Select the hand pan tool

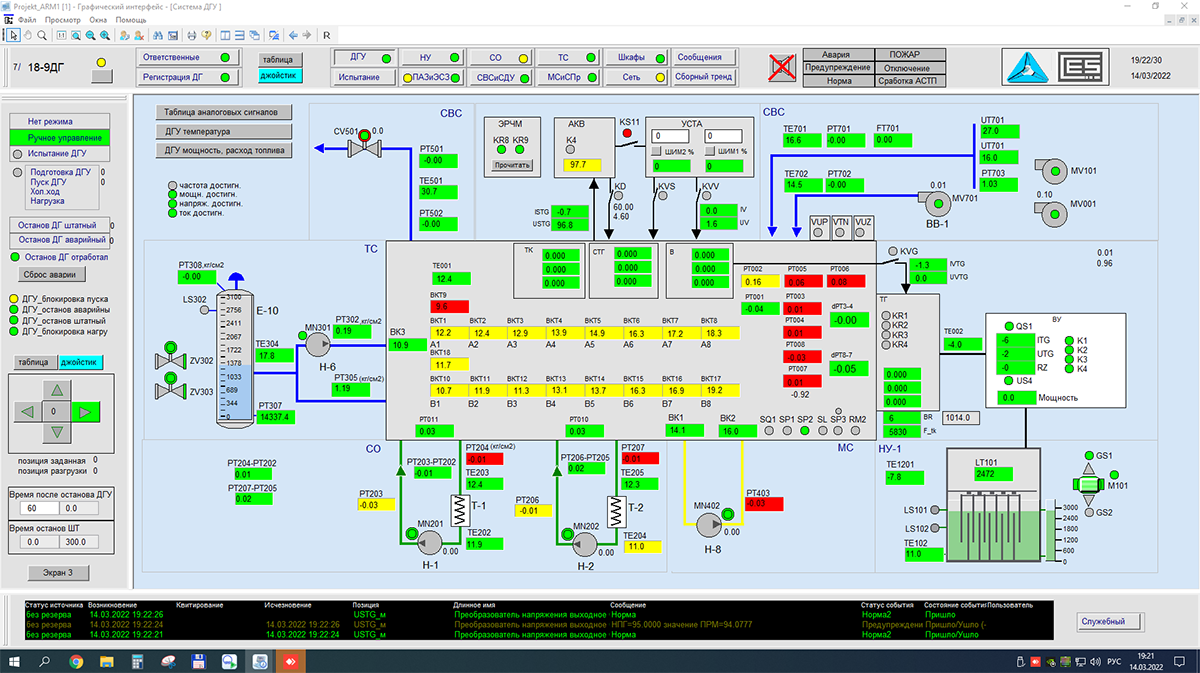click(x=28, y=36)
